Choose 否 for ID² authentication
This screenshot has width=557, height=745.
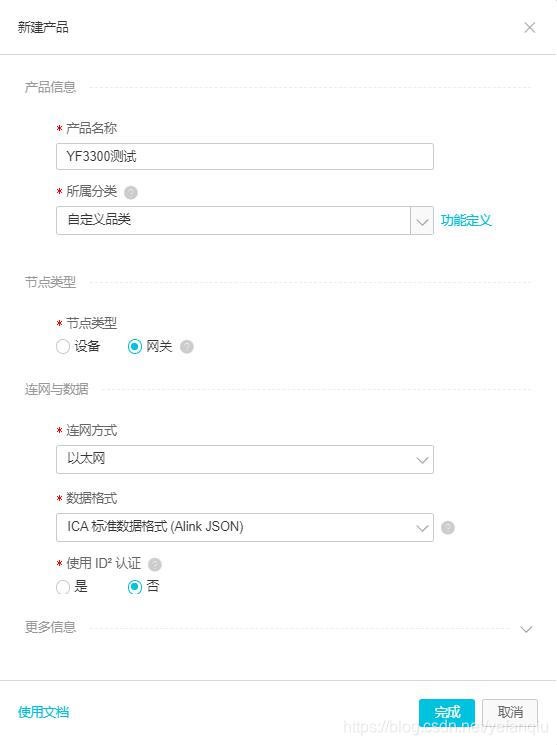pyautogui.click(x=135, y=587)
